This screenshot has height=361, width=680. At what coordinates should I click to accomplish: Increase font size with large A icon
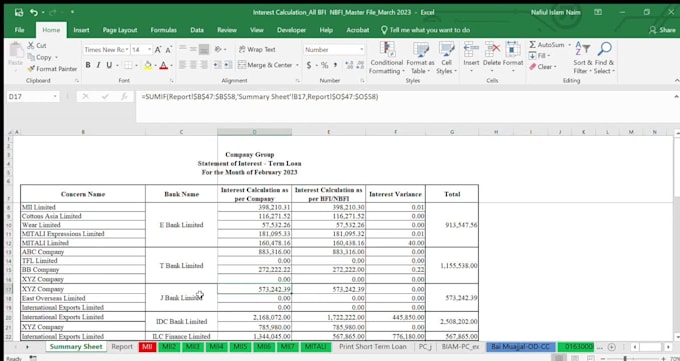click(x=158, y=49)
